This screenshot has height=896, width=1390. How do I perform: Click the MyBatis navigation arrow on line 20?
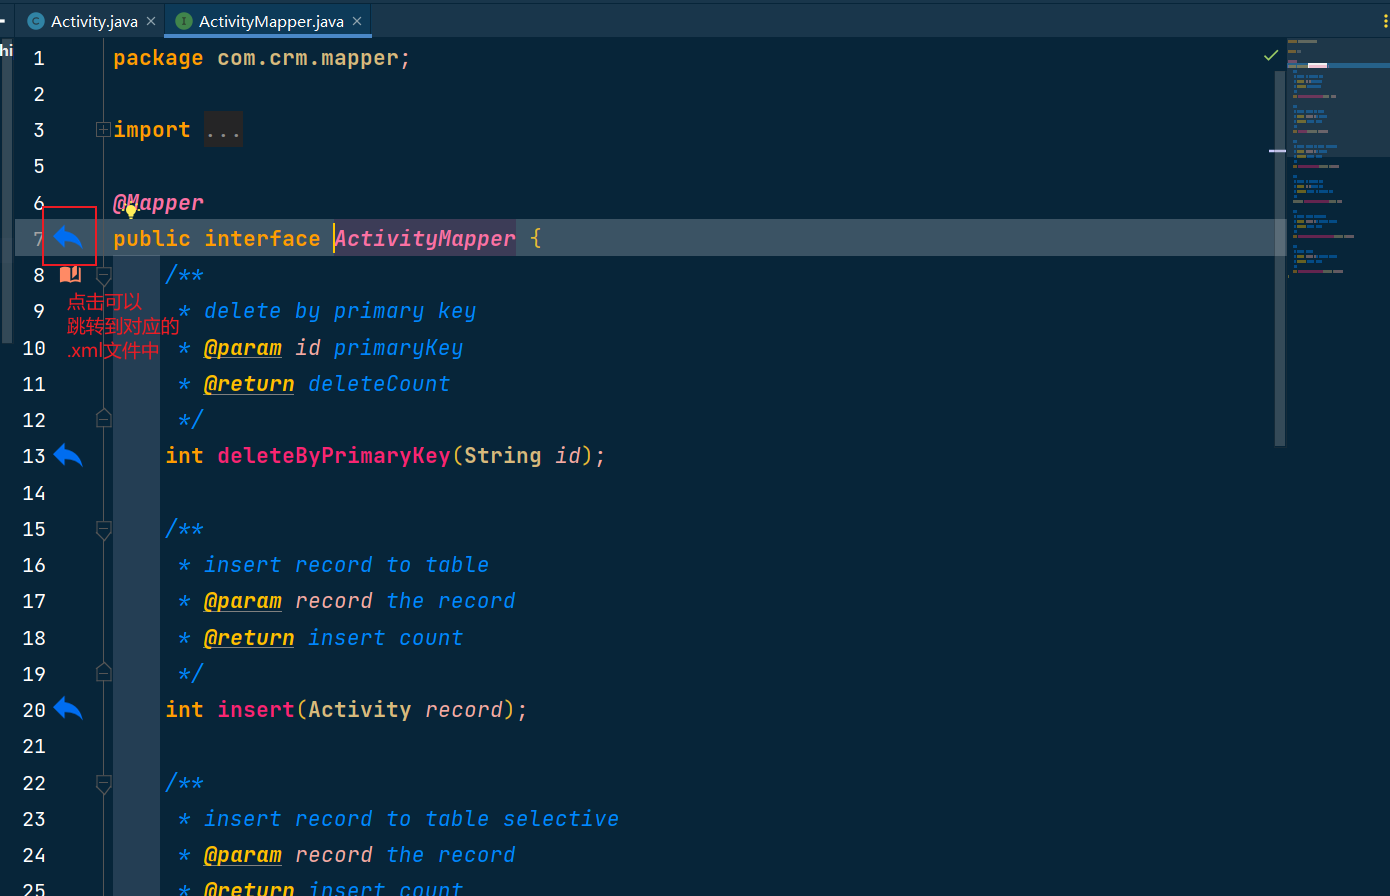68,709
